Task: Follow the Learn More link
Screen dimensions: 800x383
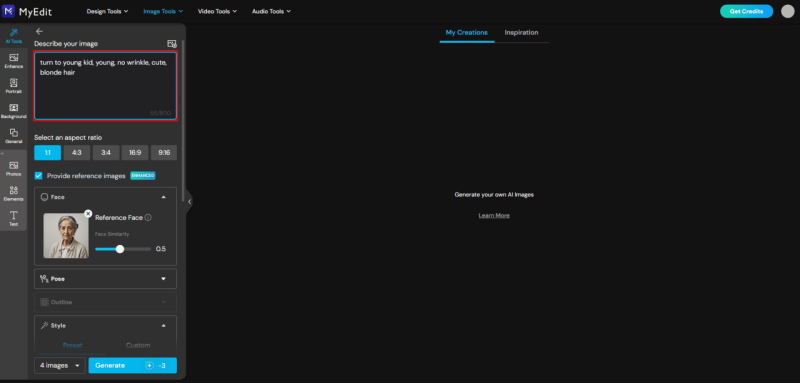Action: point(494,215)
